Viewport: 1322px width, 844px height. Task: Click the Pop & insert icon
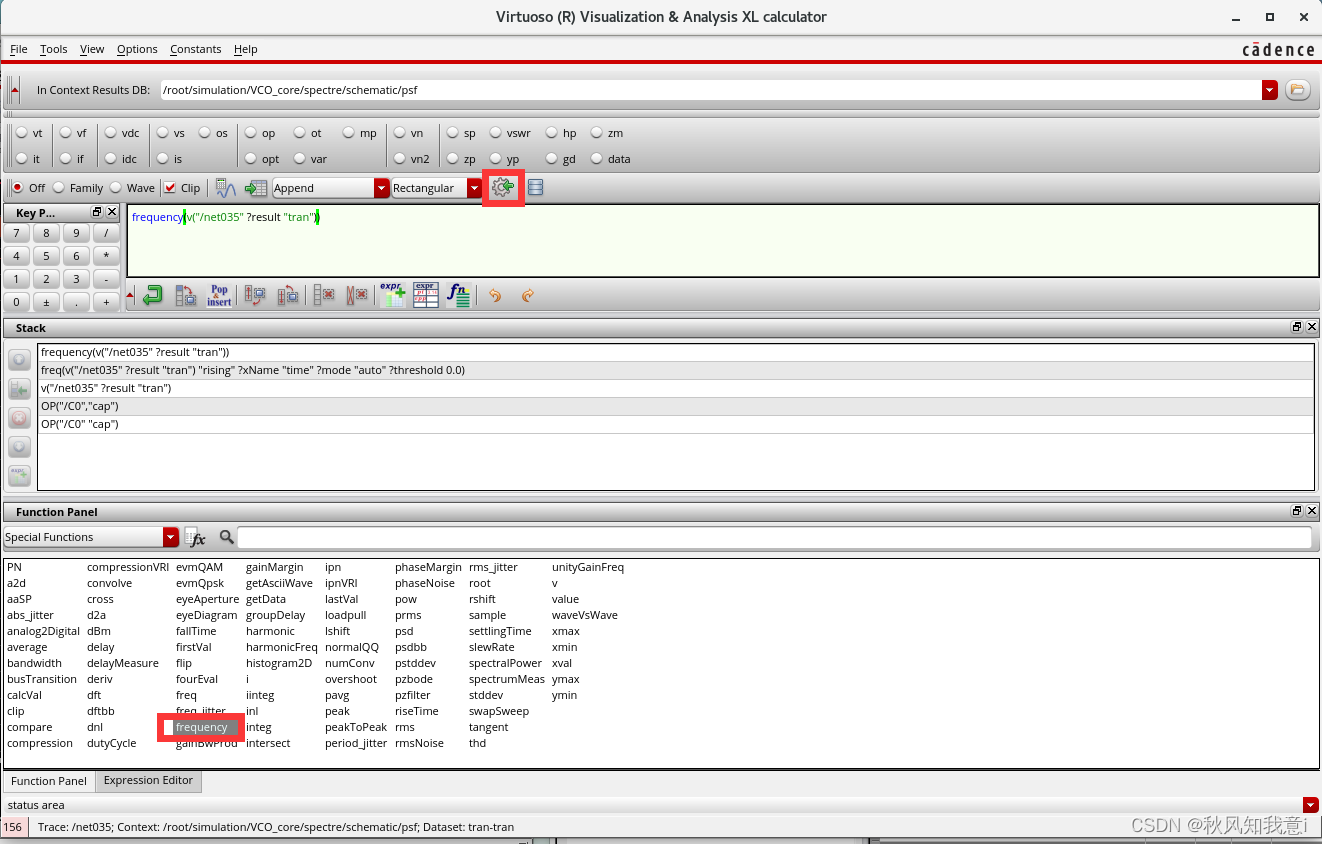coord(219,295)
